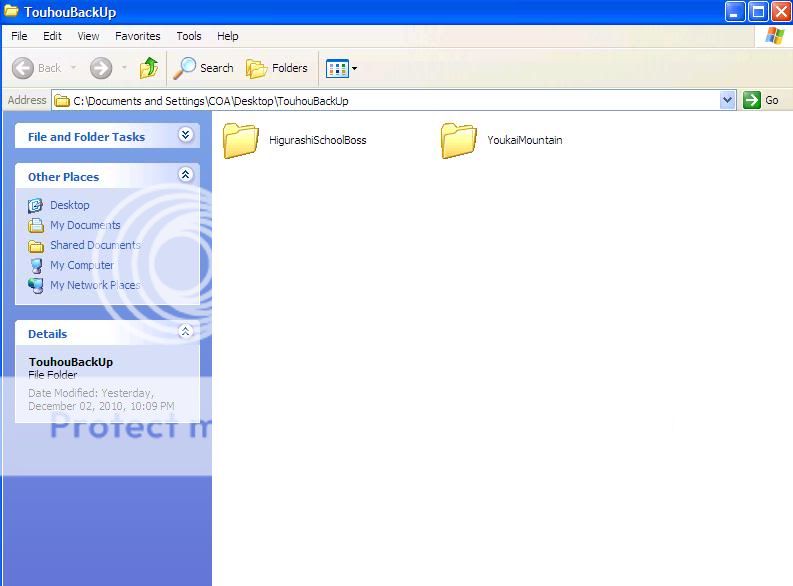Go to Desktop in Other Places
The image size is (793, 586).
69,205
